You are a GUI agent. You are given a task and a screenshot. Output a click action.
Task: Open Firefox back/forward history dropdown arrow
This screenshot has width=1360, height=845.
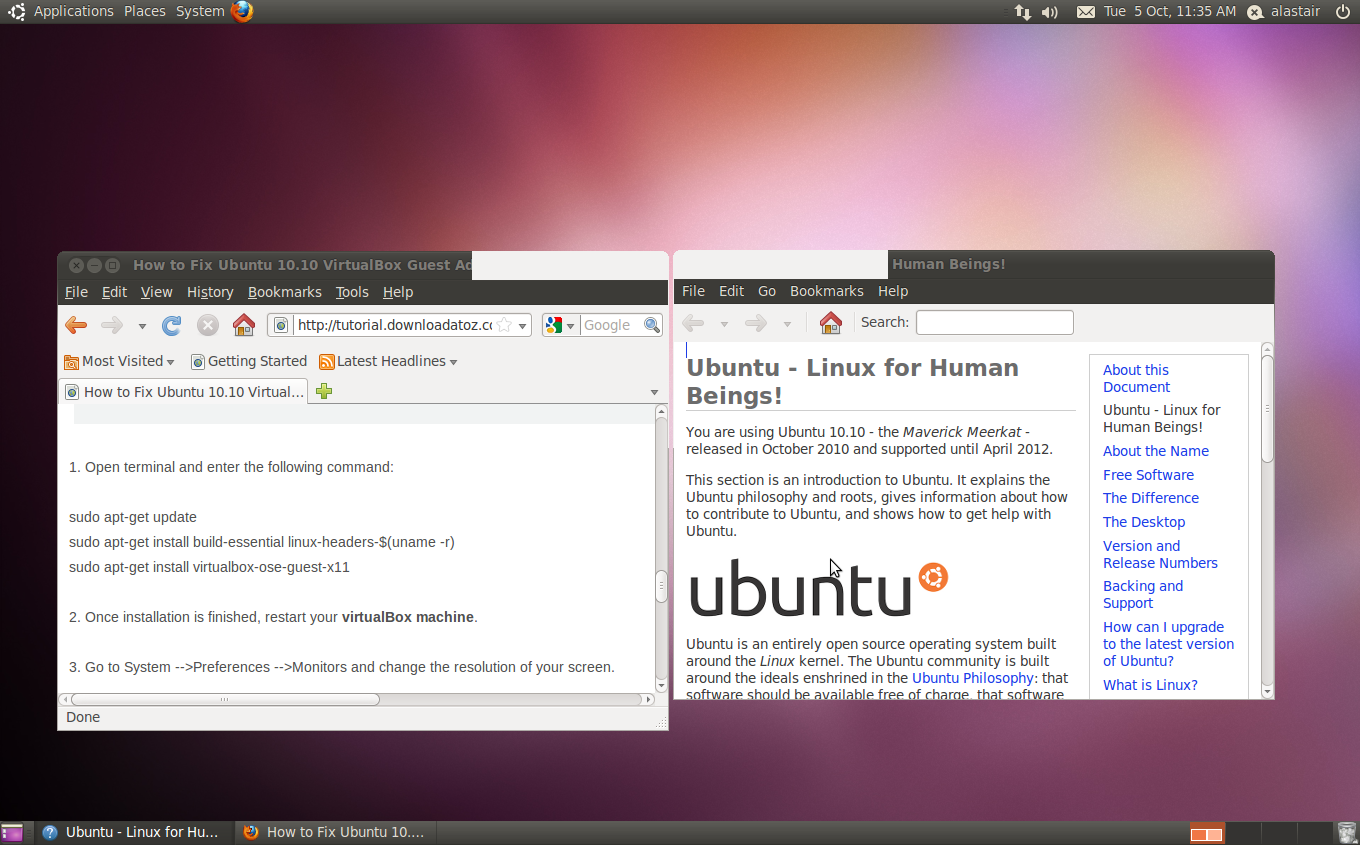click(142, 326)
